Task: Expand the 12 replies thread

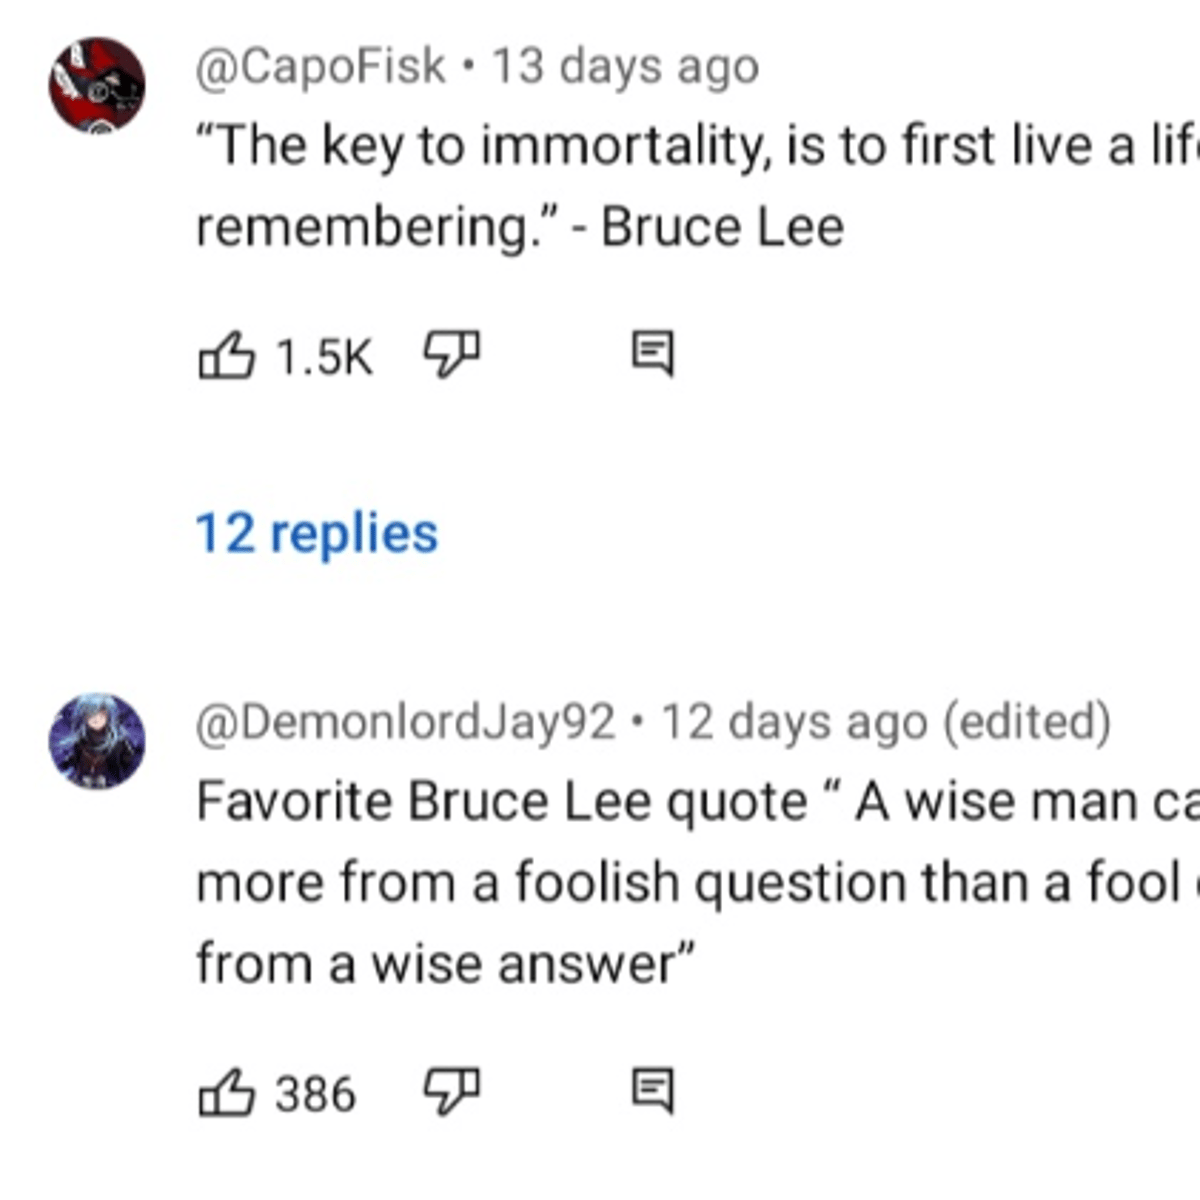Action: 317,533
